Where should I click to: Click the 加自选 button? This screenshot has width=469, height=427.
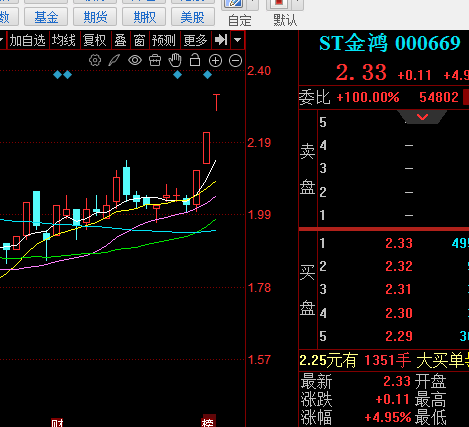point(28,40)
